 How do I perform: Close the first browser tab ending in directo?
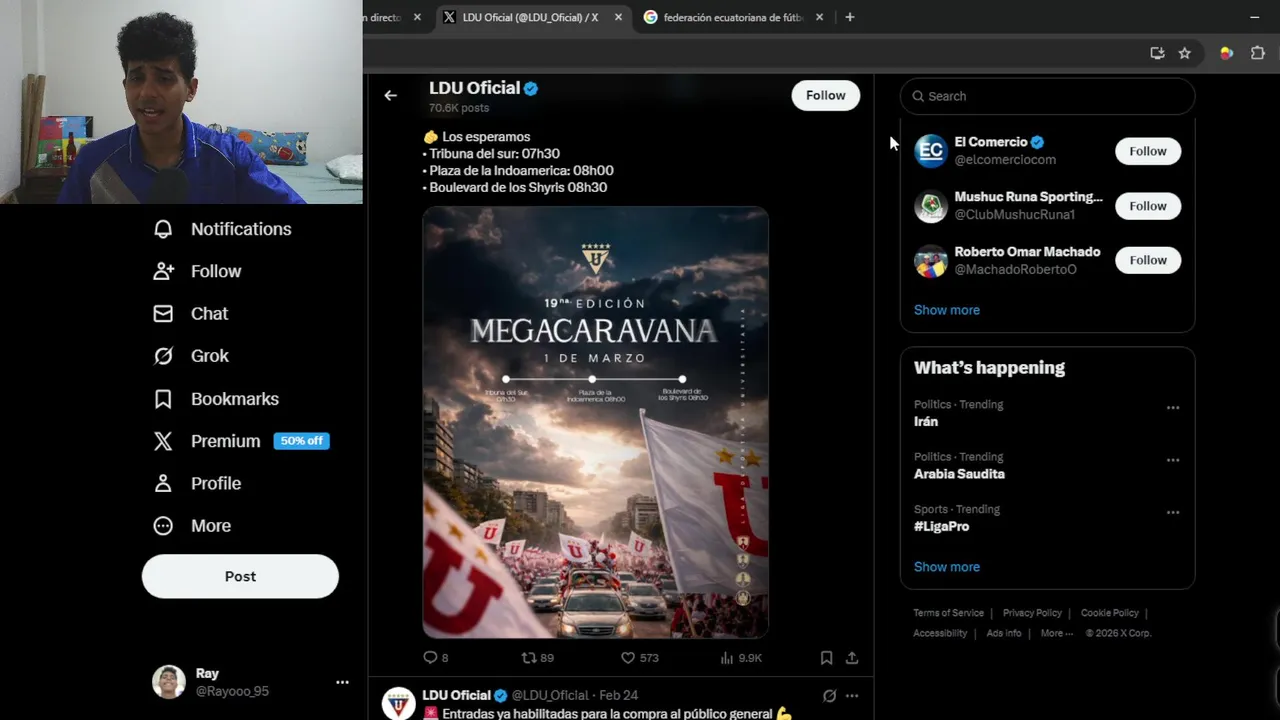coord(417,17)
